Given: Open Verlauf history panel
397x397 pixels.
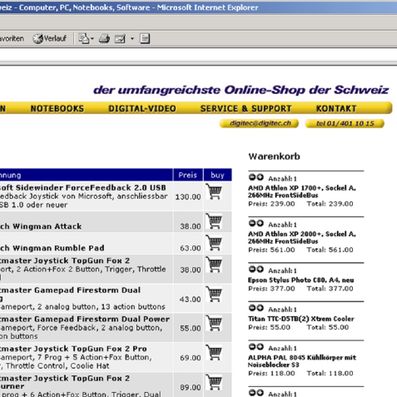Looking at the screenshot, I should (50, 39).
